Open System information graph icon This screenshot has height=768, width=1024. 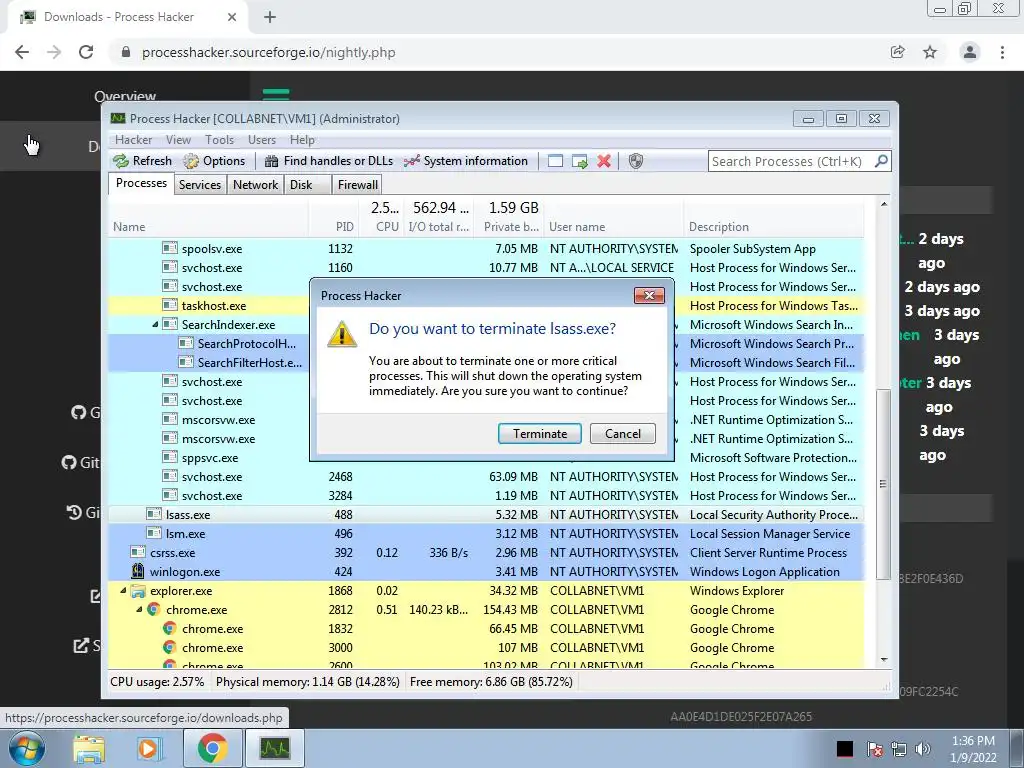pos(411,161)
